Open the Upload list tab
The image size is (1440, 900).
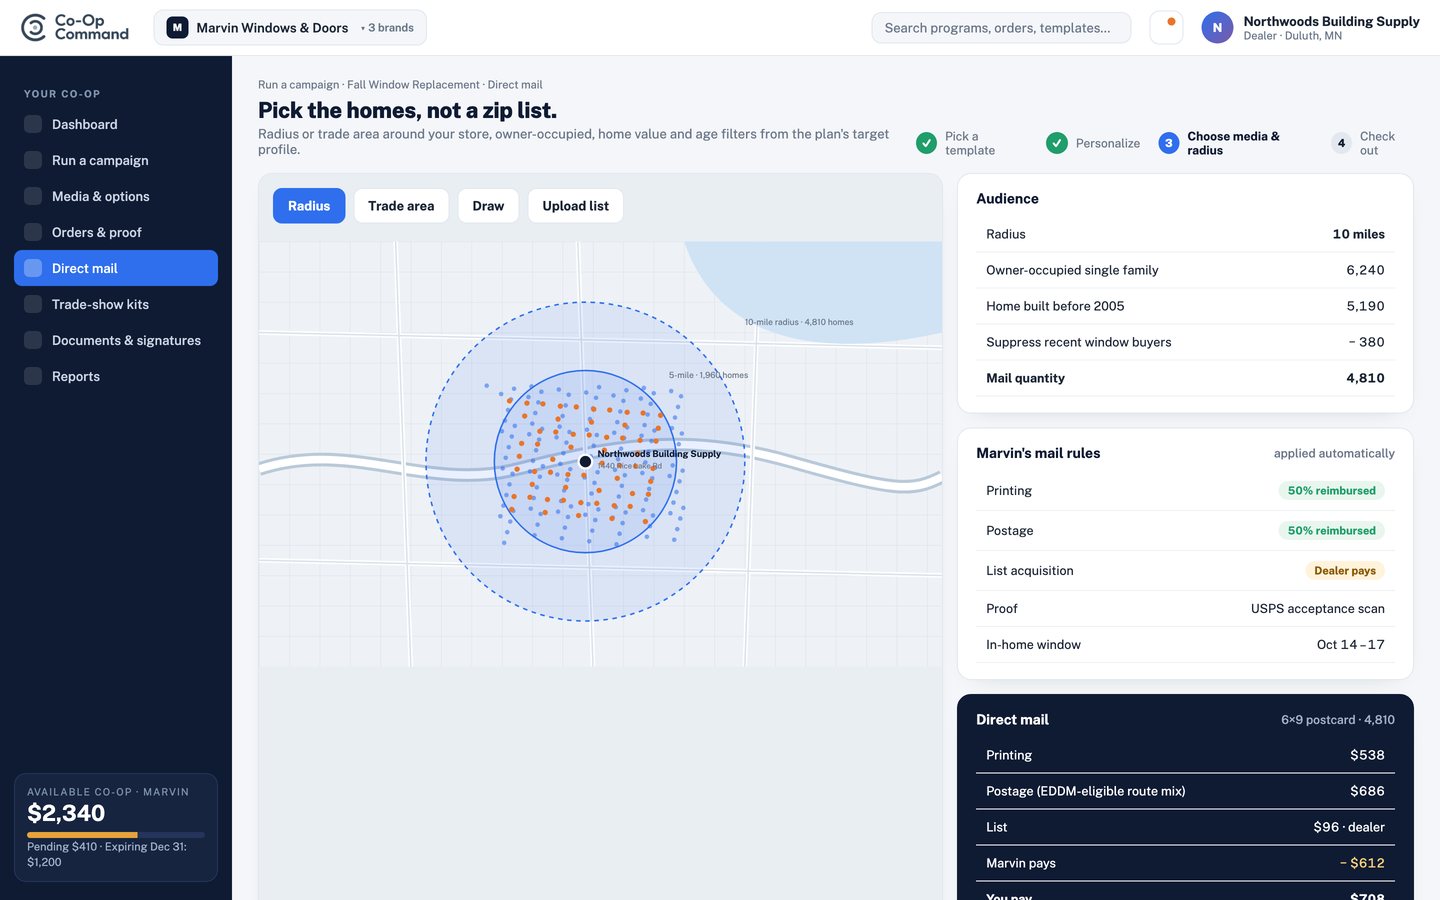(575, 206)
